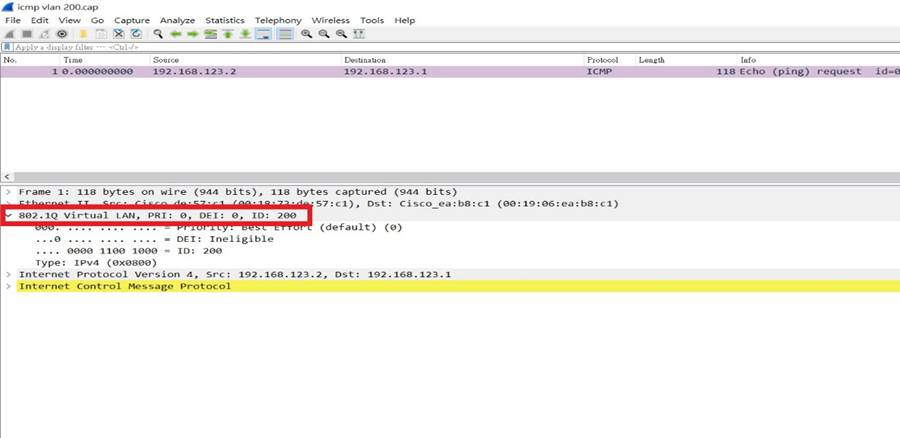Expand Internet Control Message Protocol section

(9, 286)
